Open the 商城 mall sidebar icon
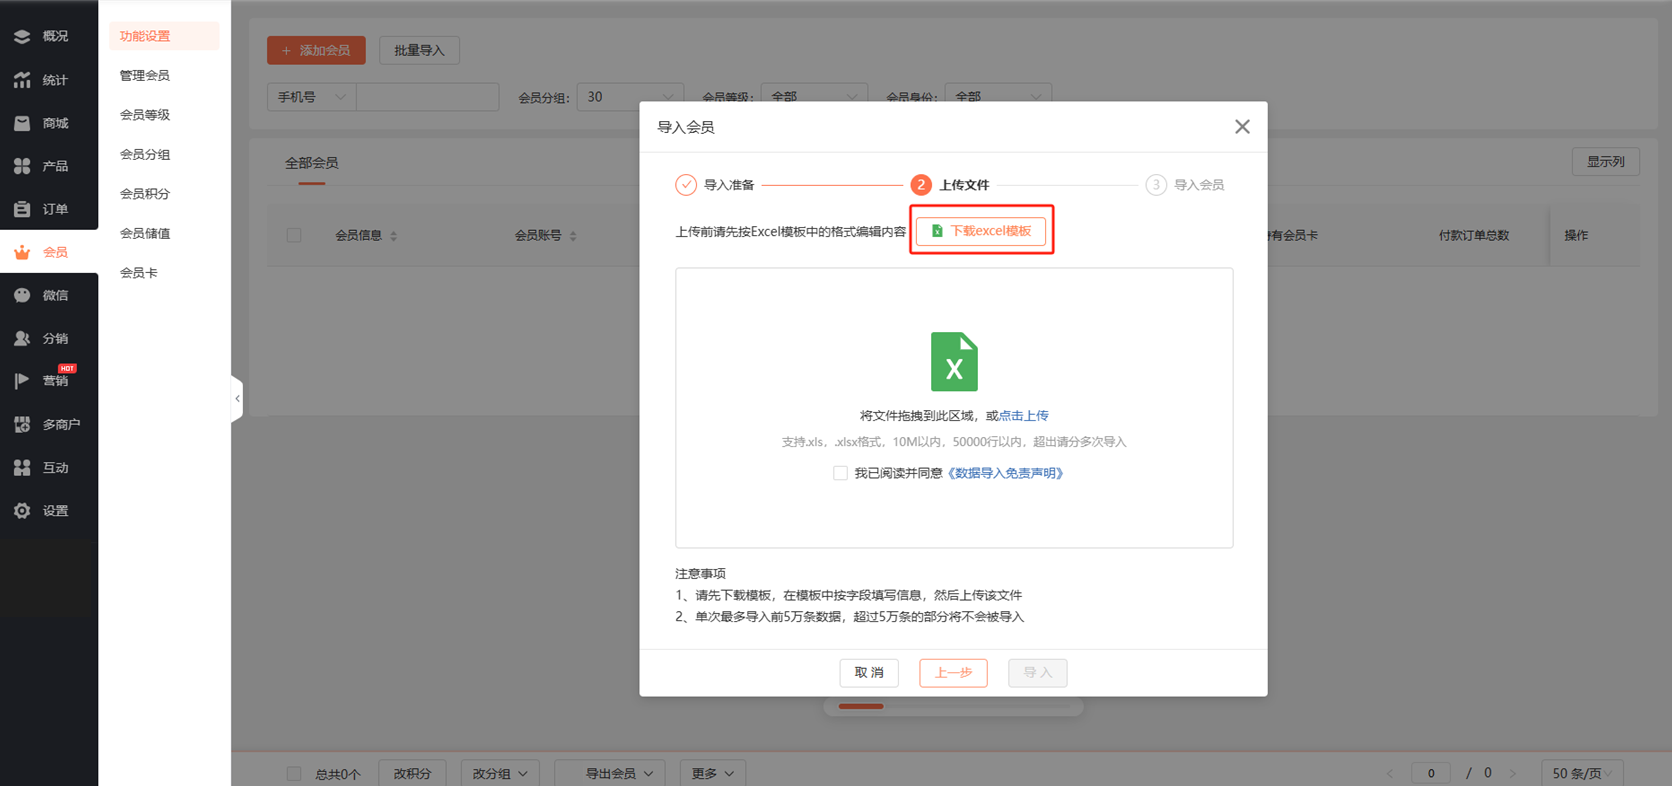Image resolution: width=1672 pixels, height=786 pixels. point(22,123)
